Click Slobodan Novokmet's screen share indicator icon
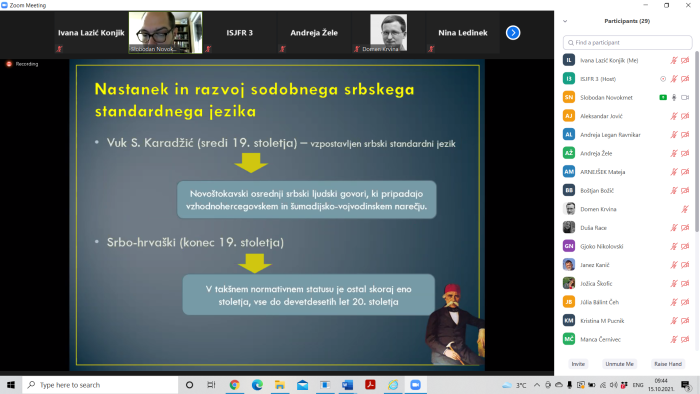Viewport: 700px width, 394px height. pyautogui.click(x=663, y=97)
